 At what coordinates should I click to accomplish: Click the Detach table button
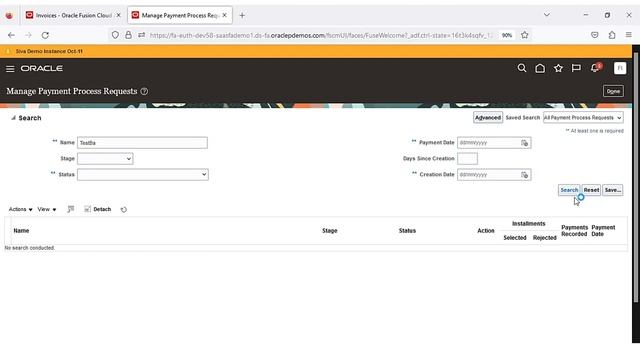point(98,209)
